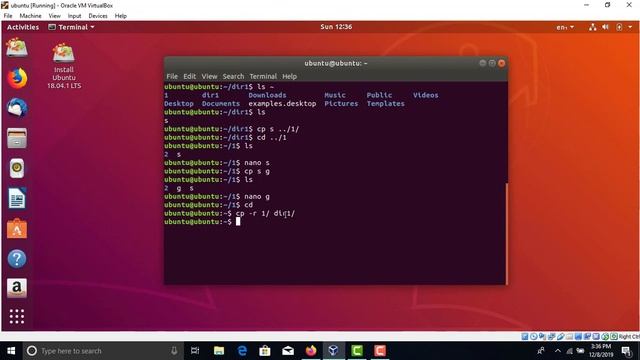This screenshot has height=360, width=640.
Task: Open the terminal's Terminal menu
Action: pos(263,76)
